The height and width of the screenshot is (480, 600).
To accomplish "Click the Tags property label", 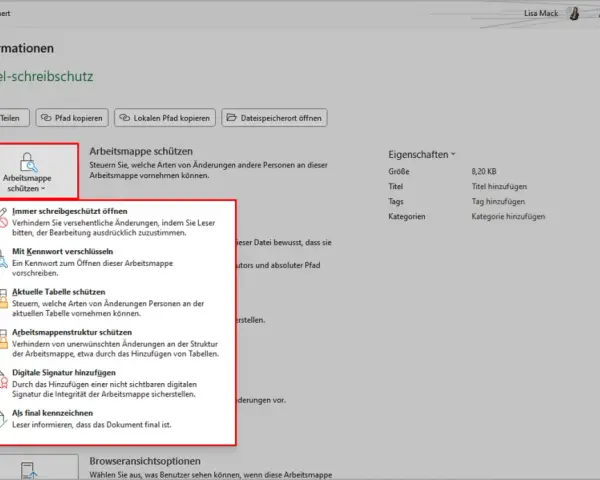I will [x=396, y=201].
